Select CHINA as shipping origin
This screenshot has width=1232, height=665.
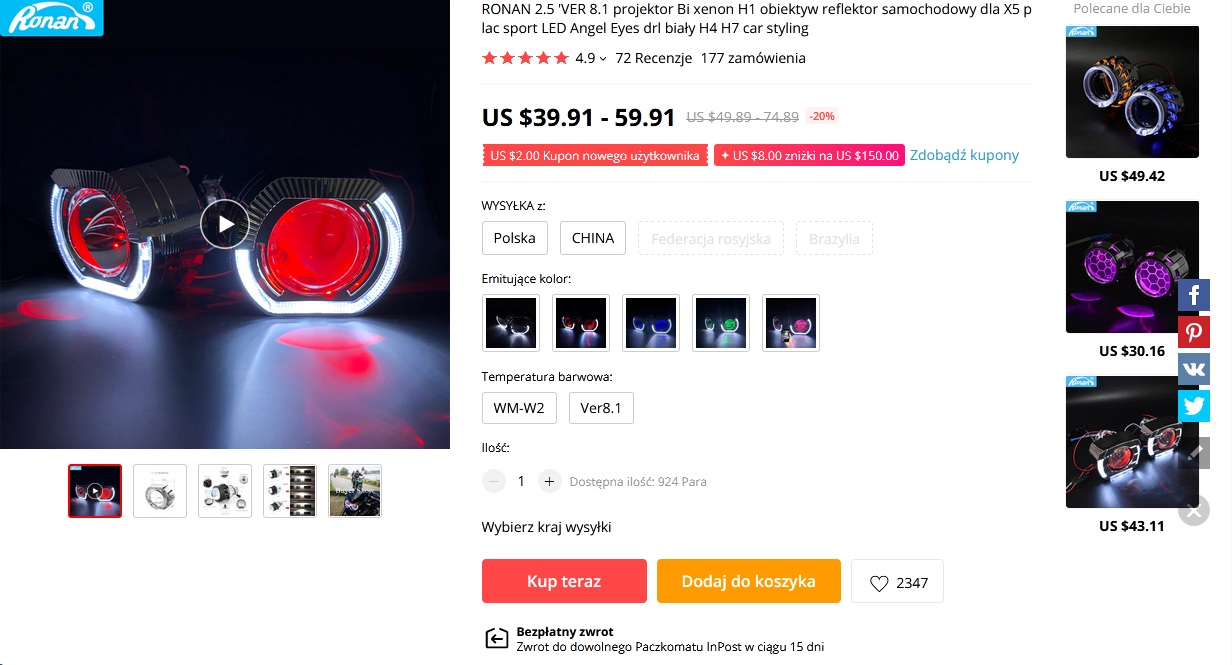coord(593,238)
